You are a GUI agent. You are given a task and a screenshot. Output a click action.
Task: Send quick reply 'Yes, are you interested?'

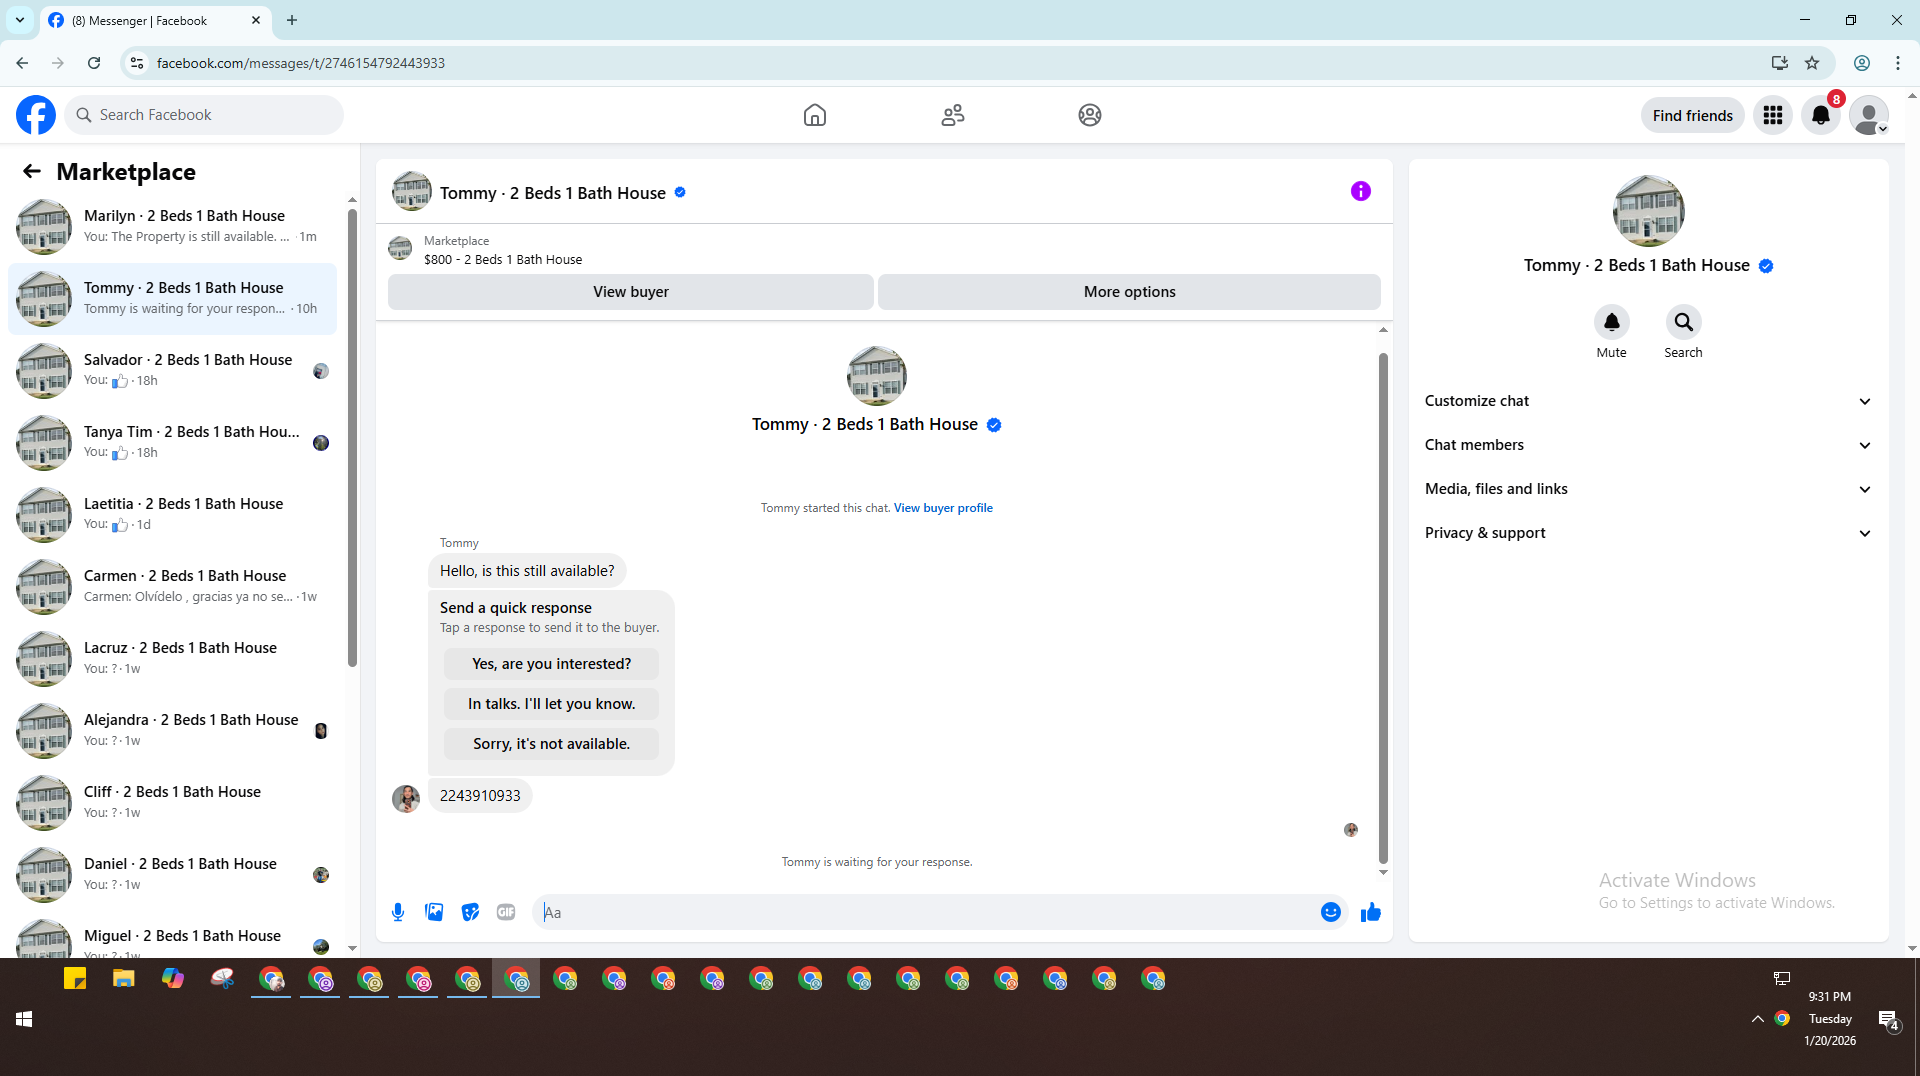click(x=552, y=664)
